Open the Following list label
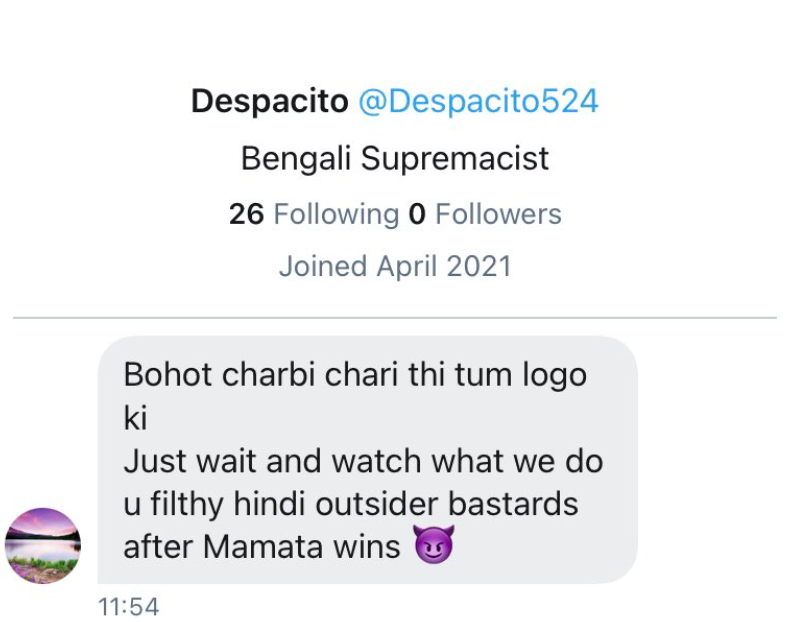The width and height of the screenshot is (794, 622). pyautogui.click(x=335, y=214)
